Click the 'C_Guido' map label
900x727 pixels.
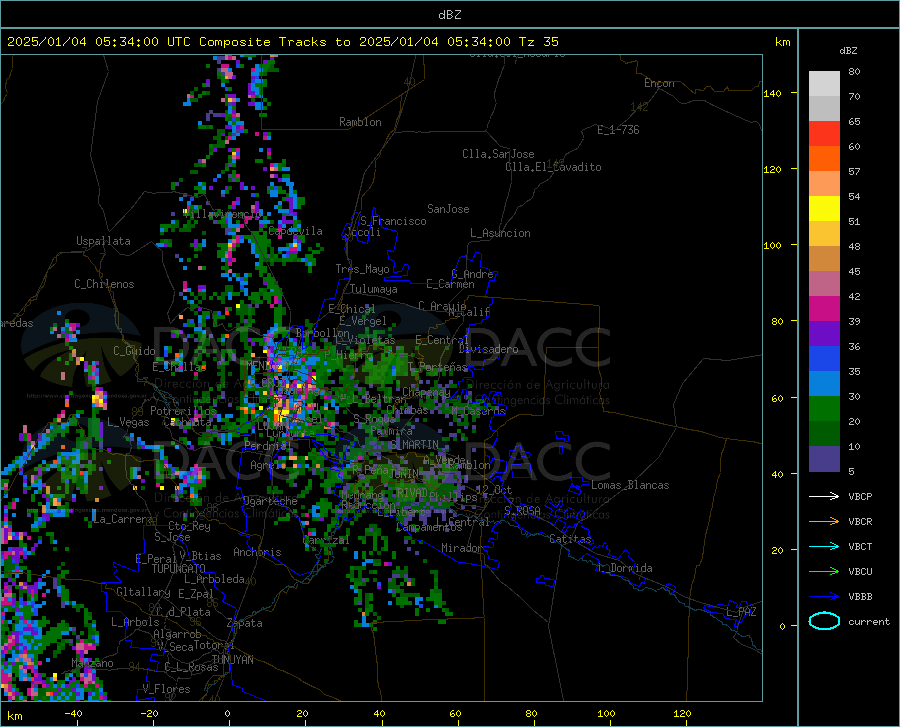(x=134, y=351)
